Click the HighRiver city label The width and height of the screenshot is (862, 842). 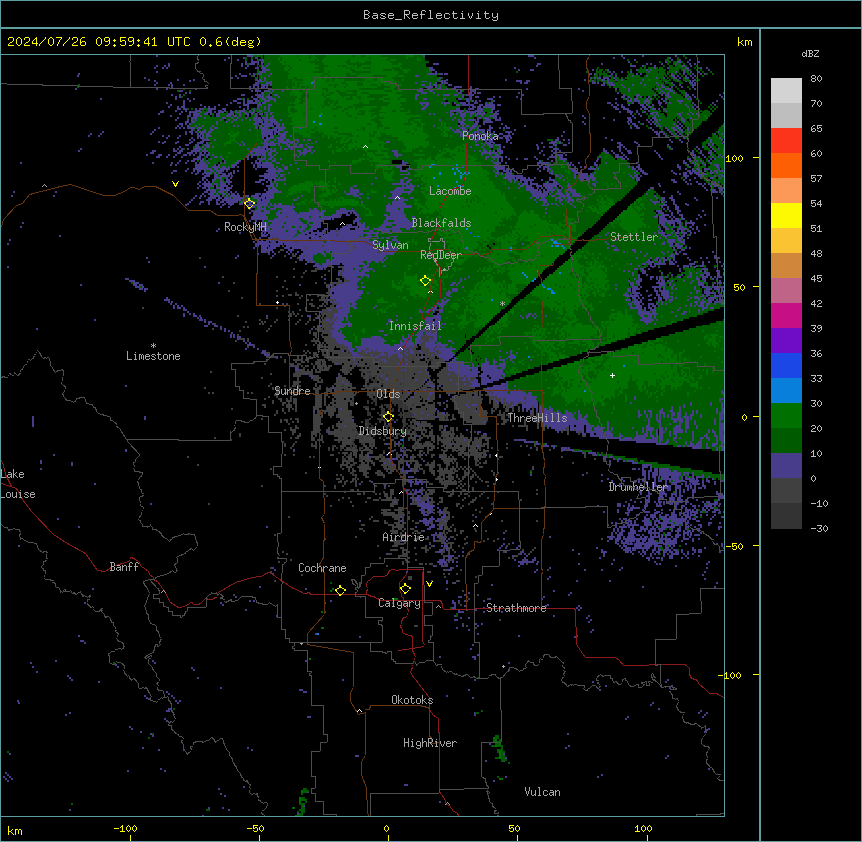pyautogui.click(x=430, y=743)
